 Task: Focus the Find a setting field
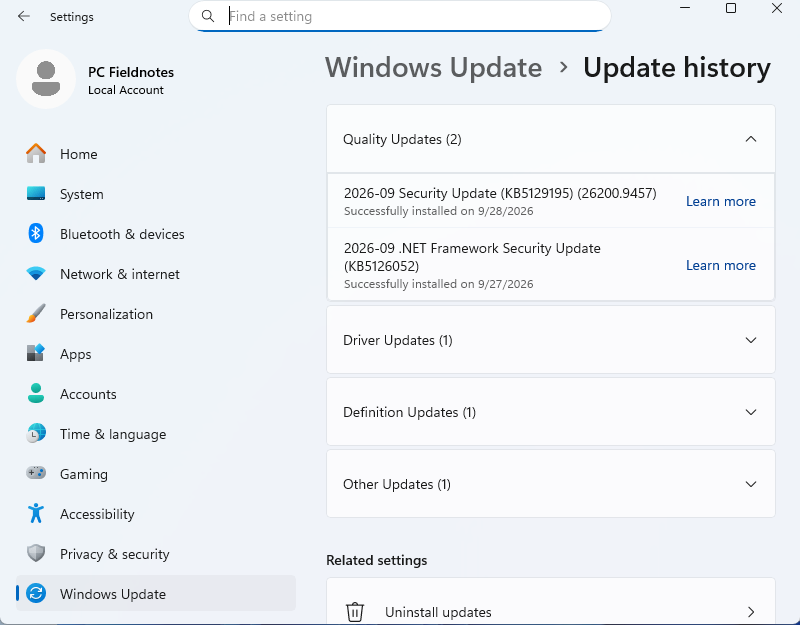point(400,16)
